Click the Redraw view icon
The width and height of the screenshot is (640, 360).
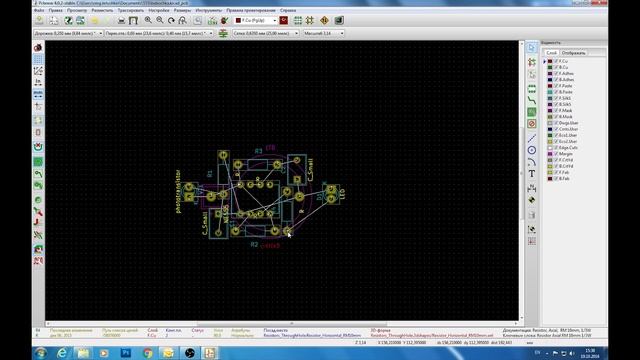tap(171, 20)
